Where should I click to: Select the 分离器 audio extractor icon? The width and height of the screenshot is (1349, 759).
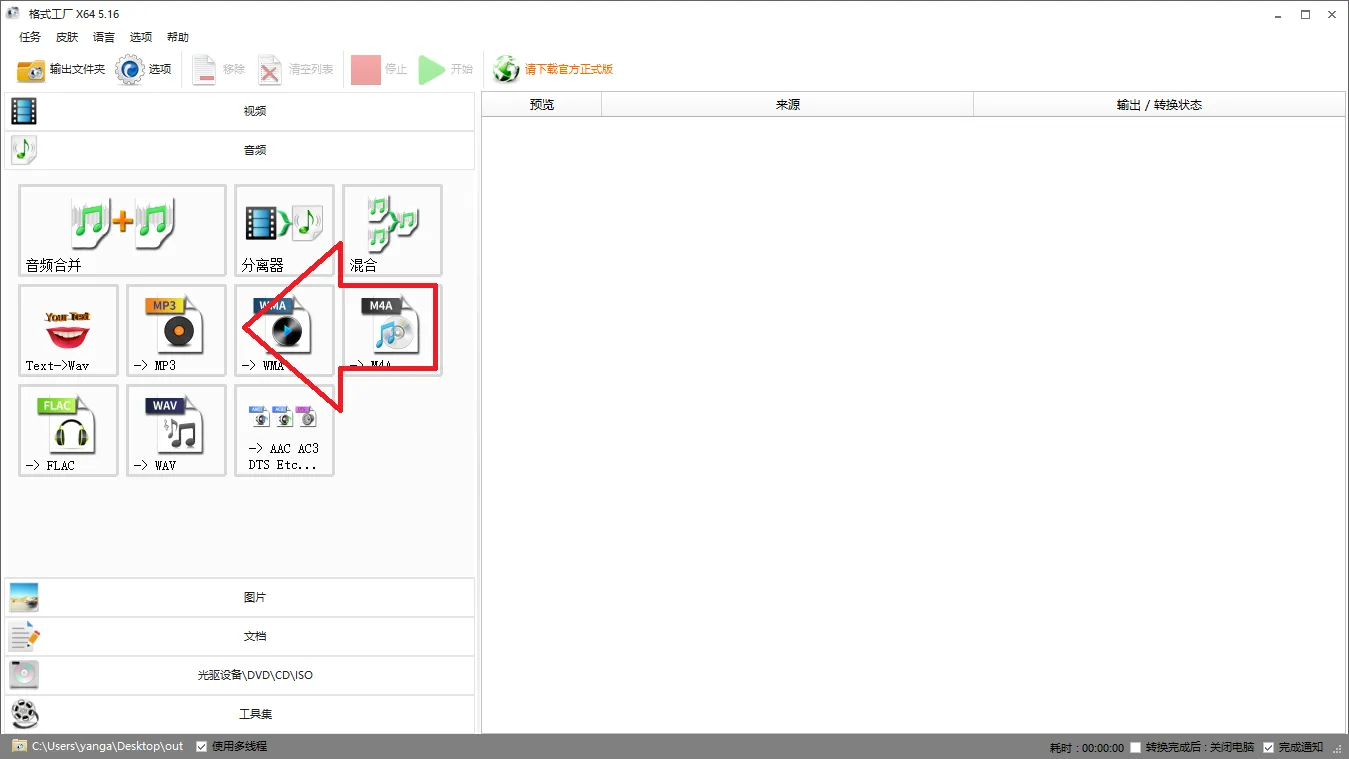point(284,230)
